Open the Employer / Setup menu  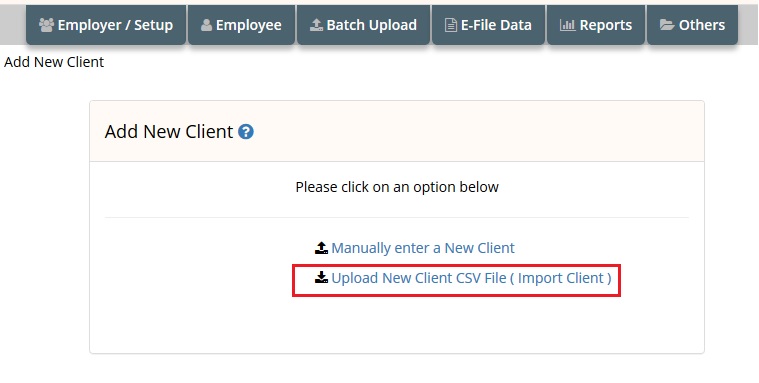tap(106, 25)
